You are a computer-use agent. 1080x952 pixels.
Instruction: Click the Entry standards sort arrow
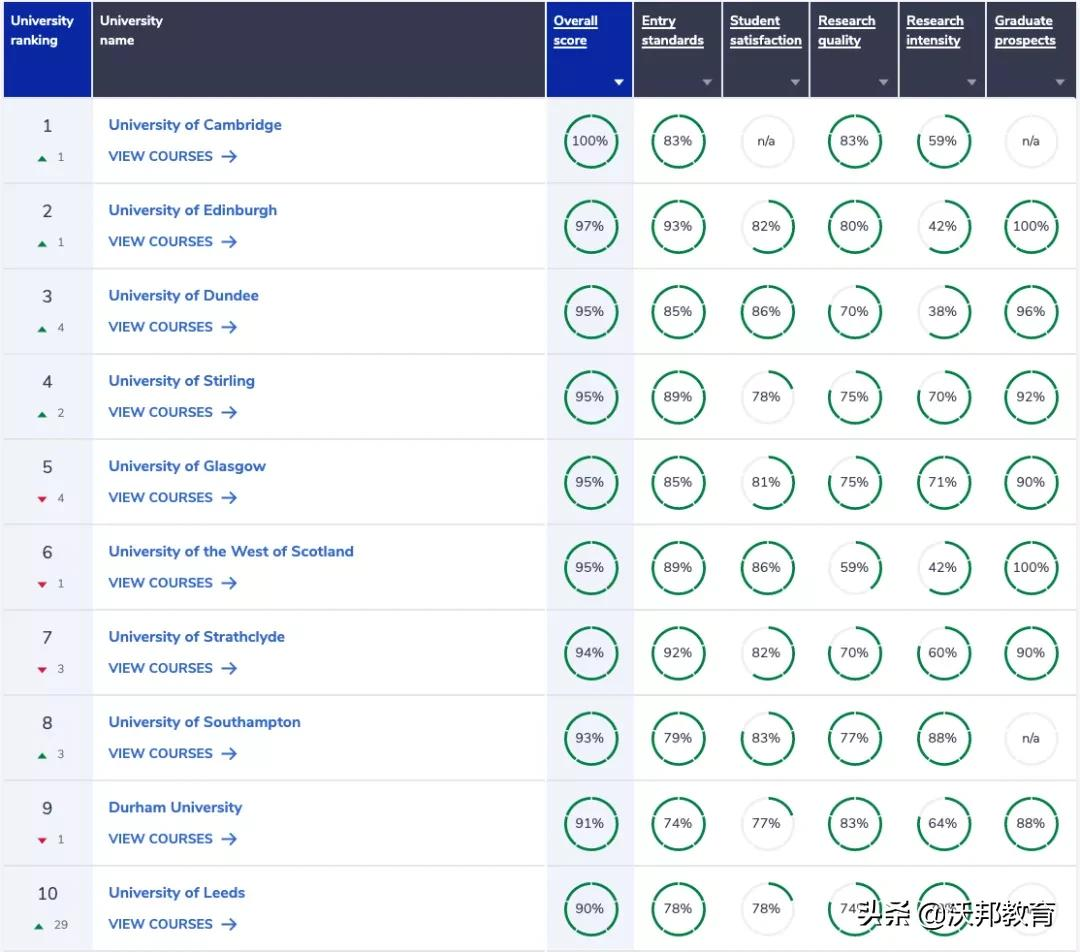(x=707, y=82)
